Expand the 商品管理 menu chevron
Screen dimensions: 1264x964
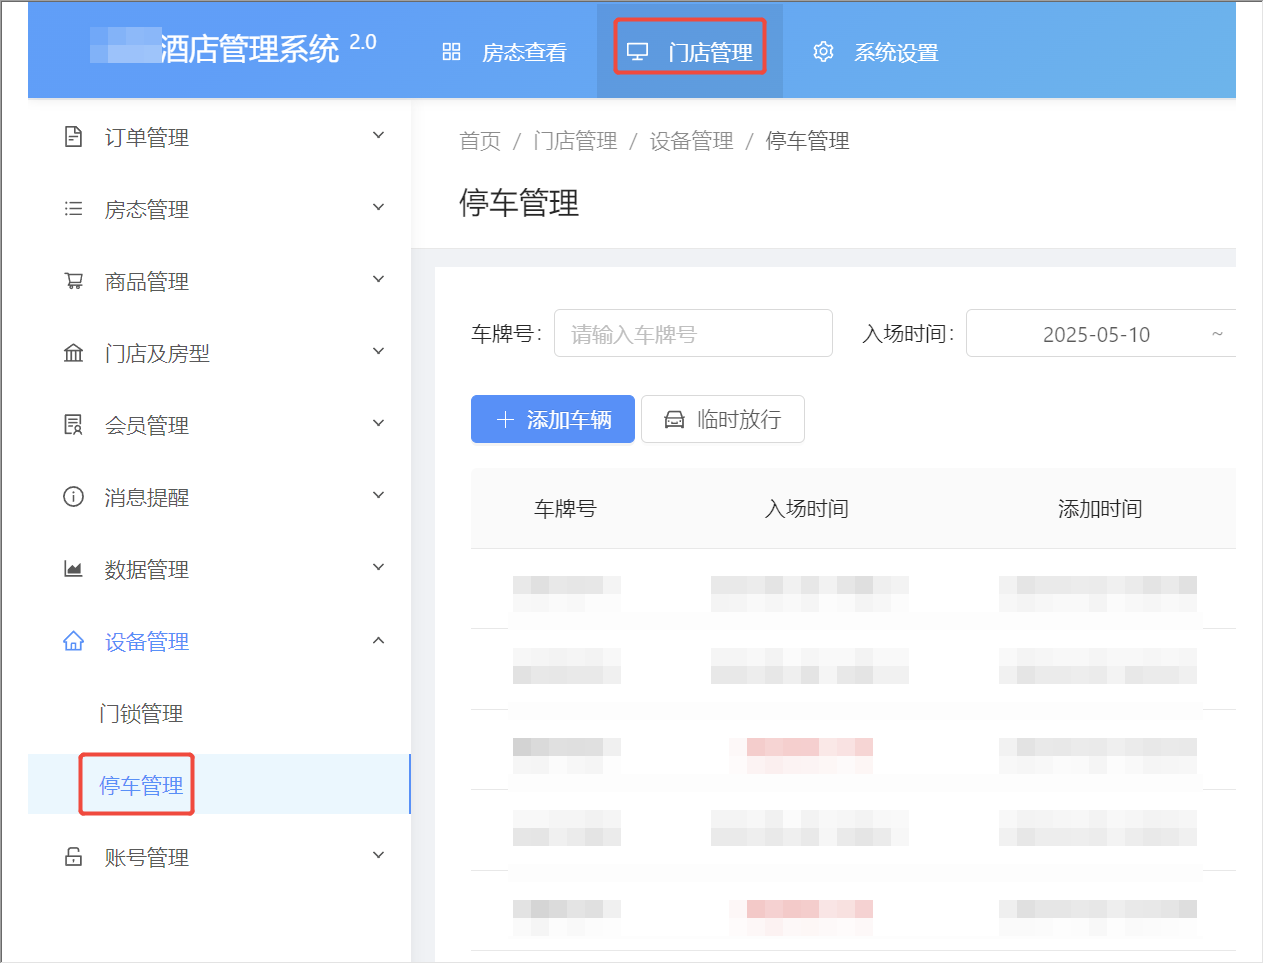tap(378, 279)
